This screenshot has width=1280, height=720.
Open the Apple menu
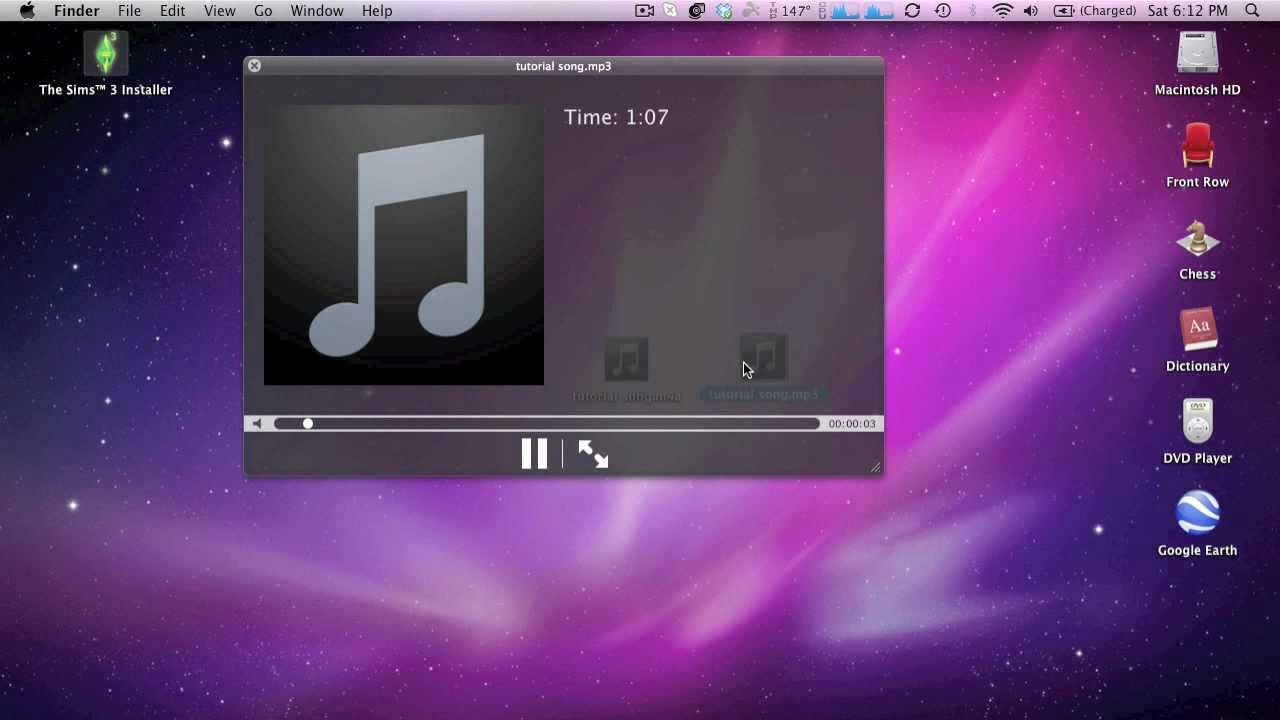27,11
